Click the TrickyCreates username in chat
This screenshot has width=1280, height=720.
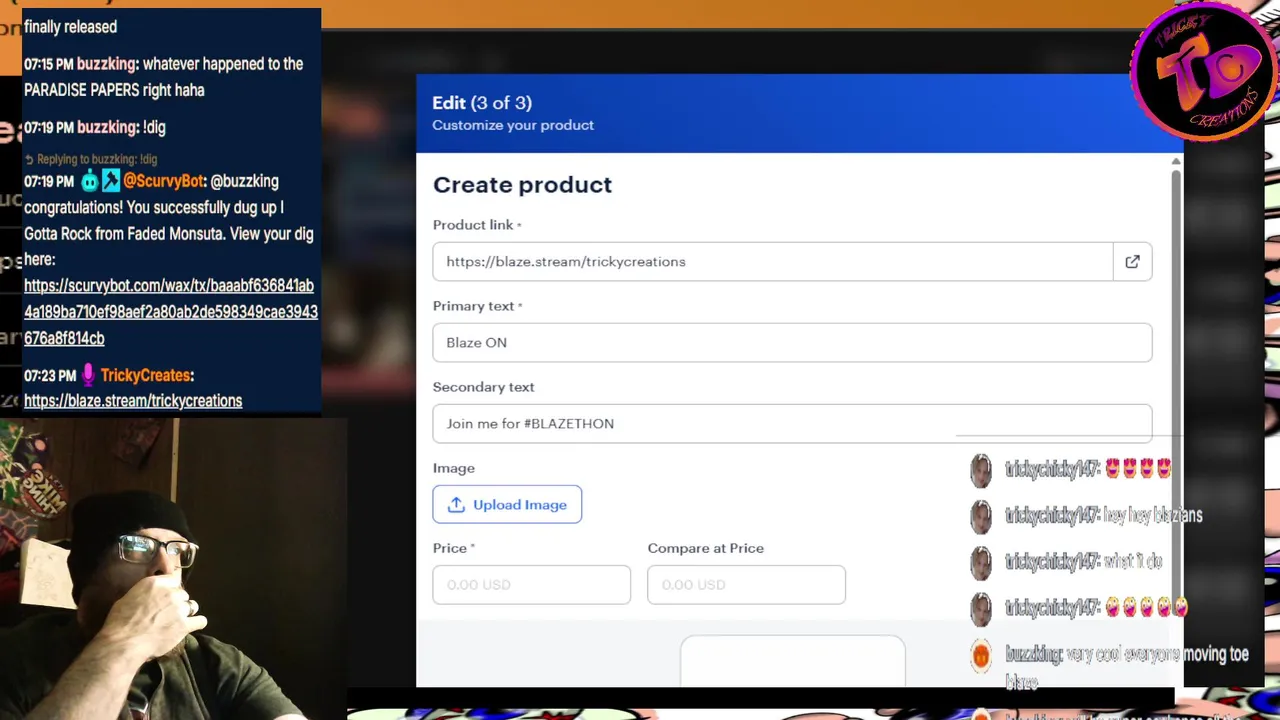pos(145,375)
